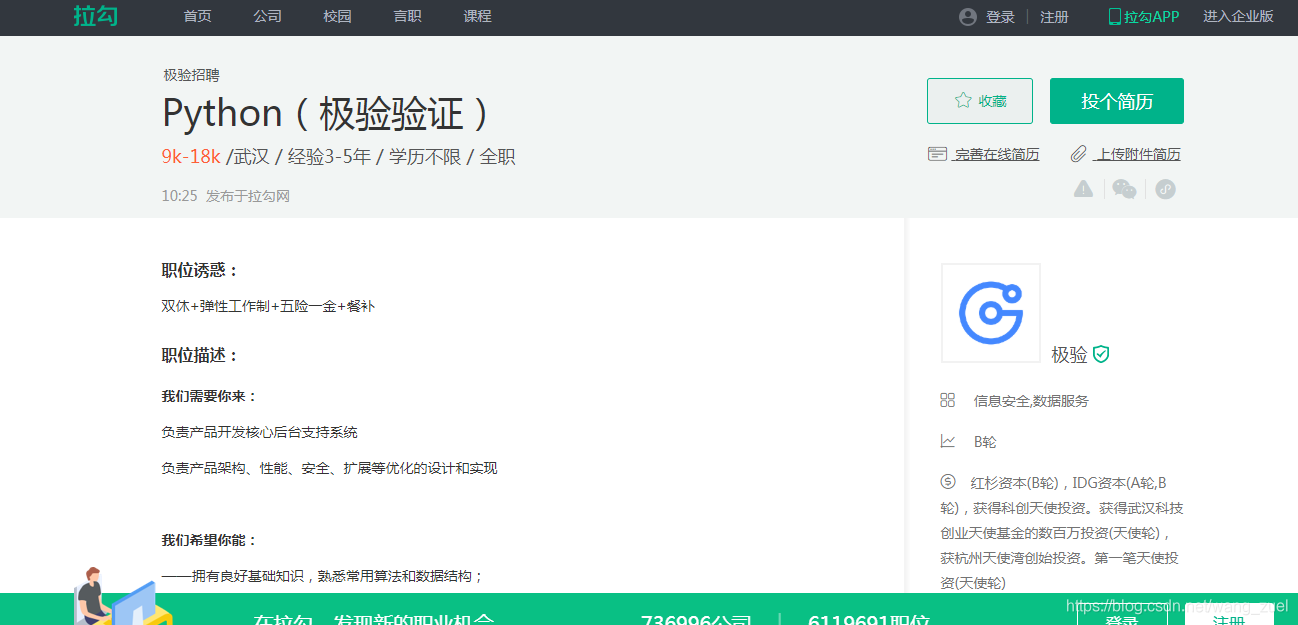Click the 登录 link in top bar

click(x=1000, y=17)
